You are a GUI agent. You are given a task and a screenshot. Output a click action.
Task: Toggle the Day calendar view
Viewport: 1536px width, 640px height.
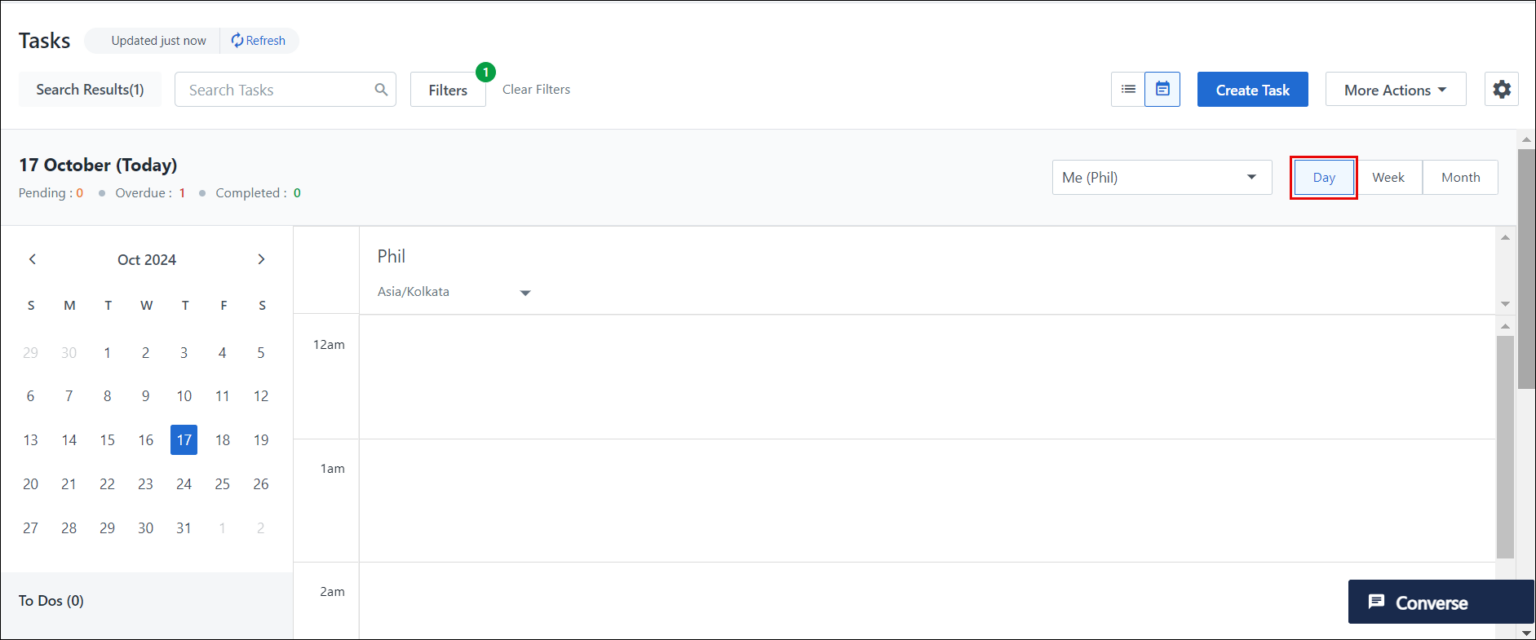pos(1323,177)
